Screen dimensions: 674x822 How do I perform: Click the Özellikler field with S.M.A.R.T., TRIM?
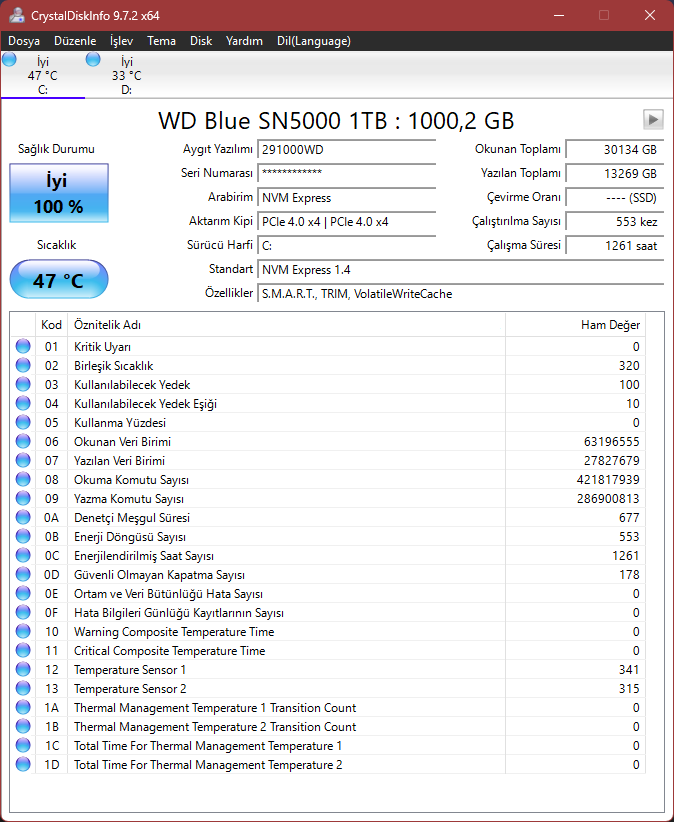[460, 294]
